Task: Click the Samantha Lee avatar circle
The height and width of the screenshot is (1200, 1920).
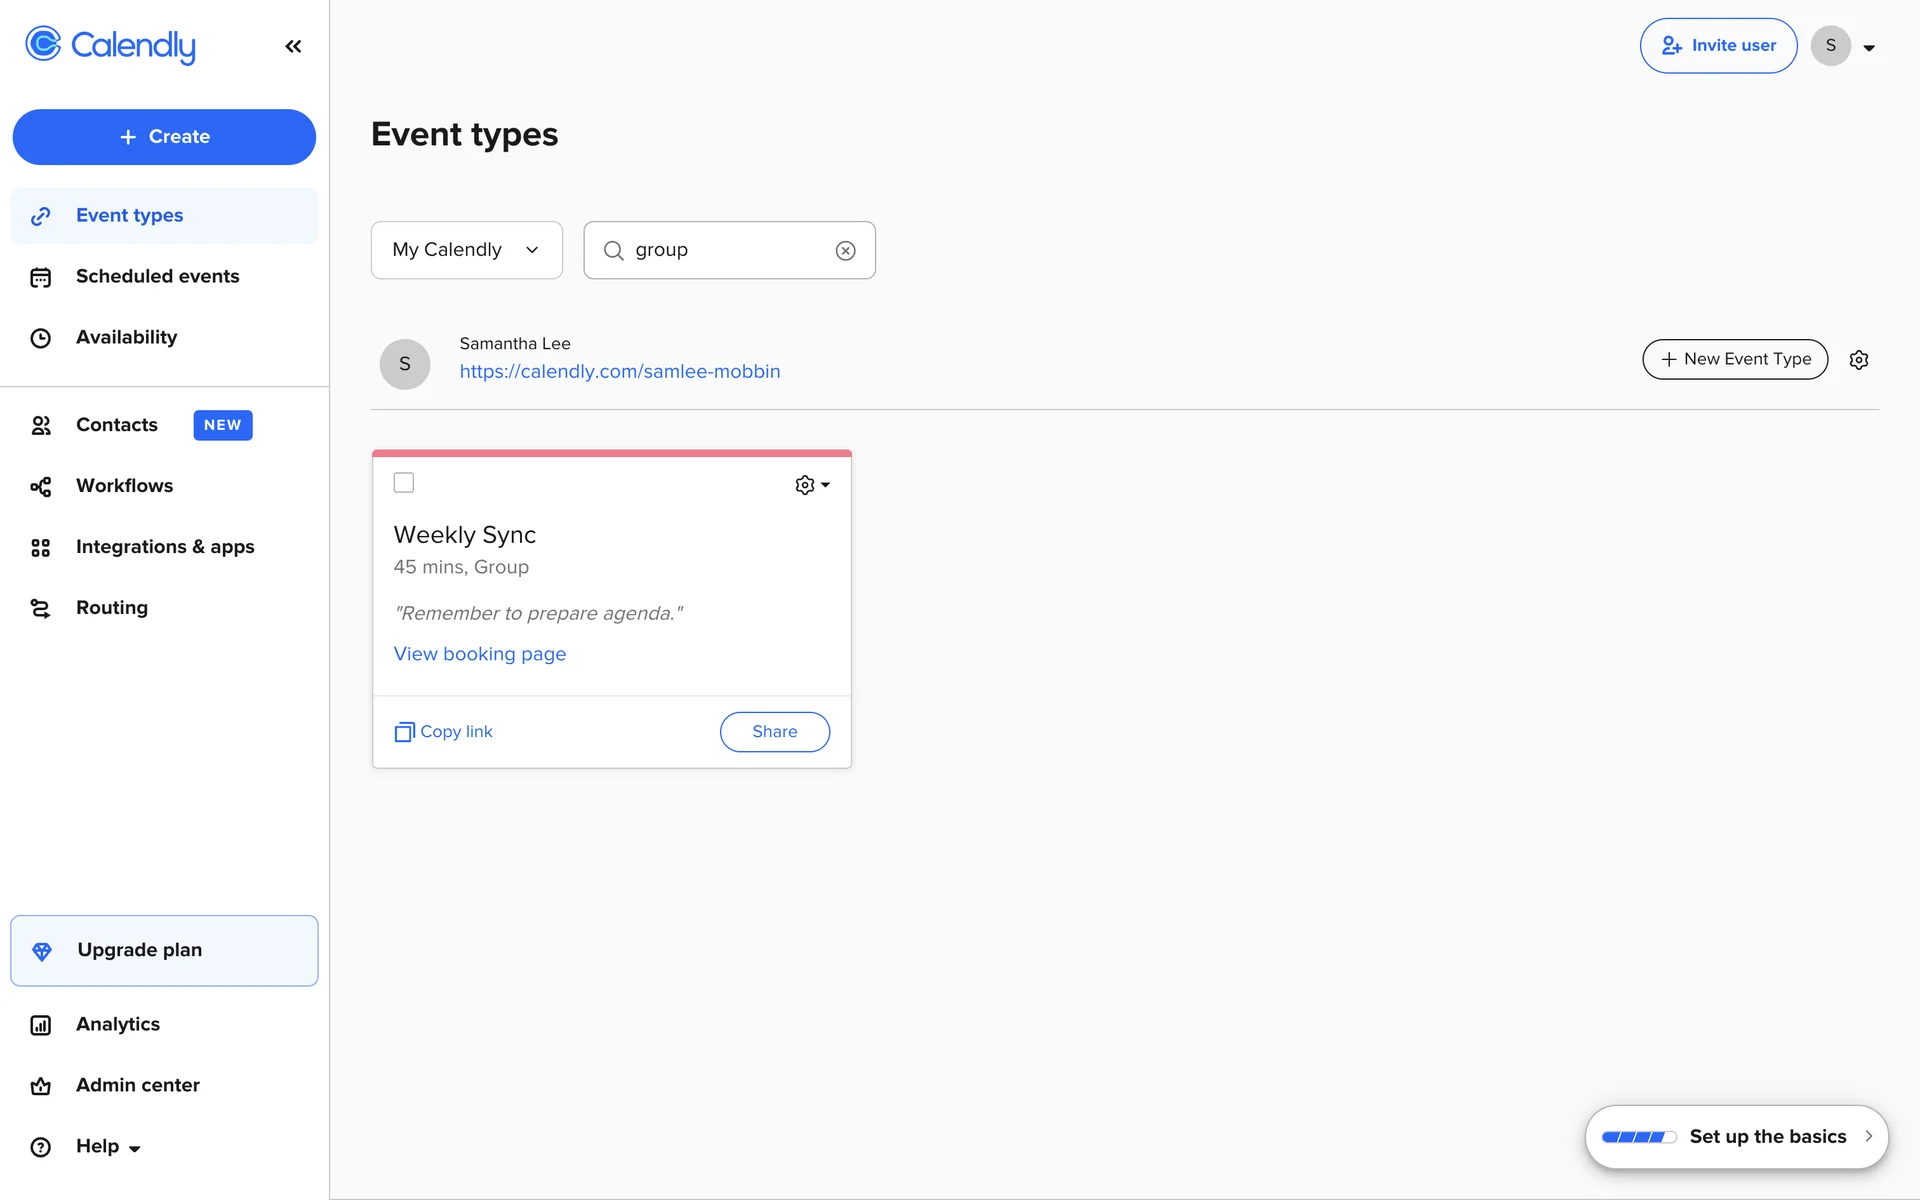Action: 405,364
